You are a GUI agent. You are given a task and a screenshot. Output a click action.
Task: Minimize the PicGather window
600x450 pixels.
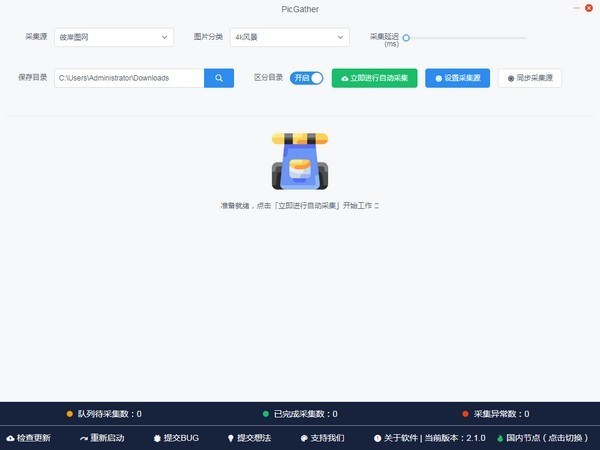[577, 8]
